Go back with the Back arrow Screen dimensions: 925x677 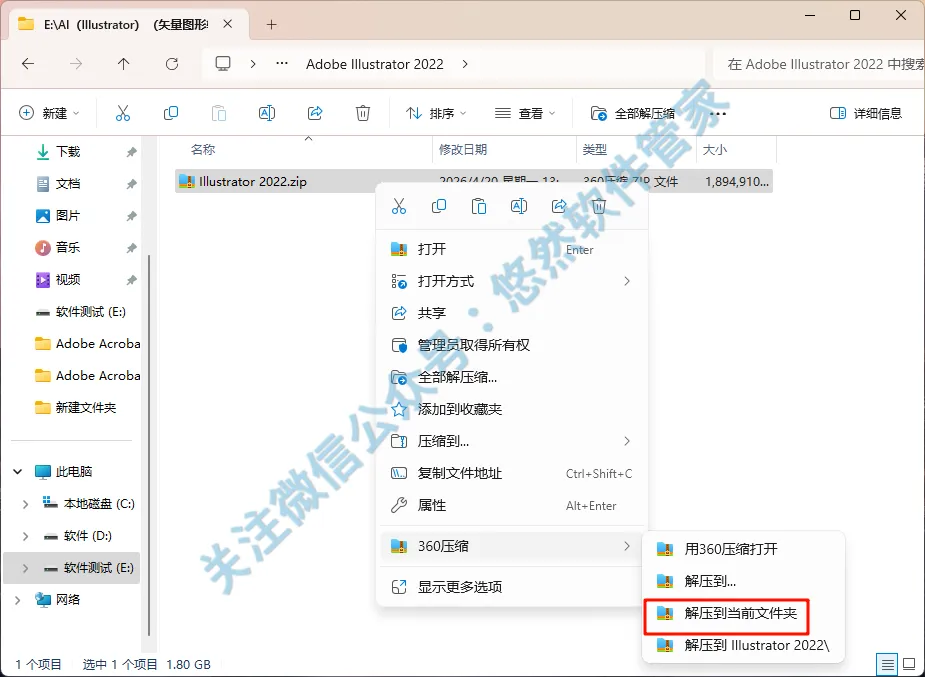tap(28, 64)
